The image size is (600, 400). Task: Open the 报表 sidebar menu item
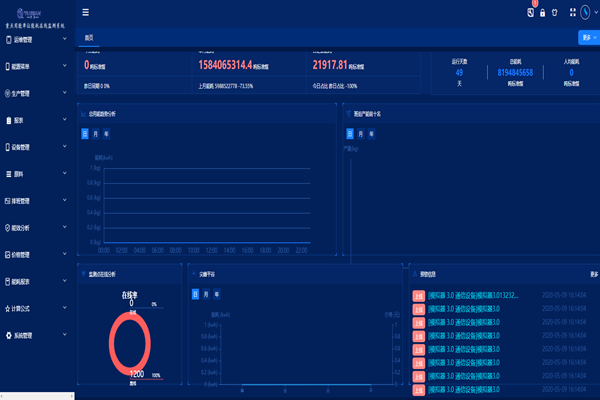[18, 120]
